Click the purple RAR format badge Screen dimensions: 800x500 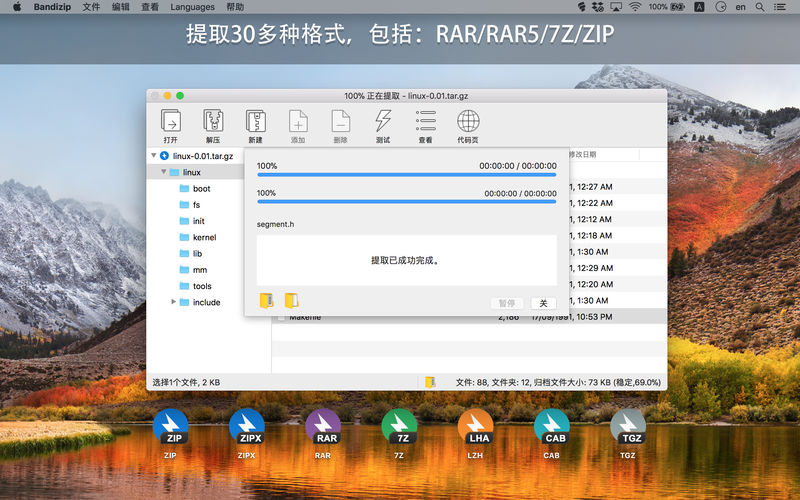322,427
